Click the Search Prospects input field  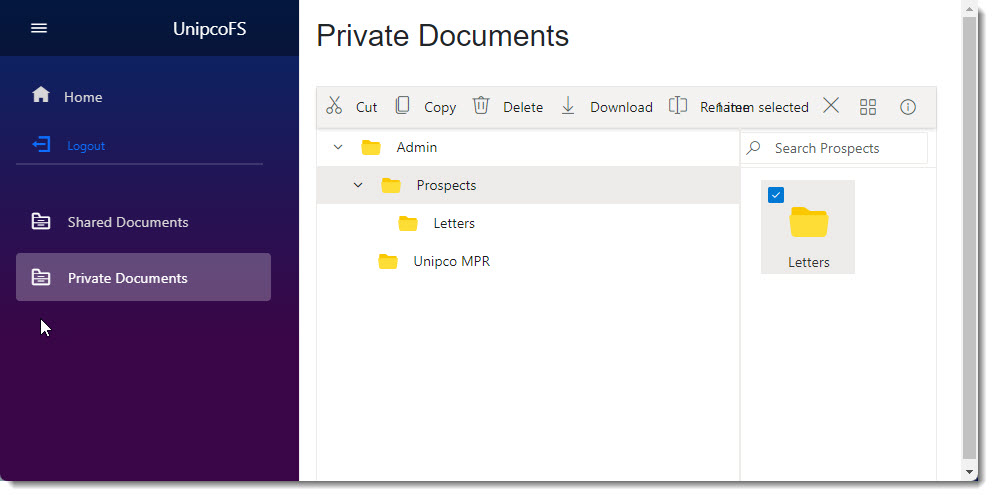click(x=845, y=148)
